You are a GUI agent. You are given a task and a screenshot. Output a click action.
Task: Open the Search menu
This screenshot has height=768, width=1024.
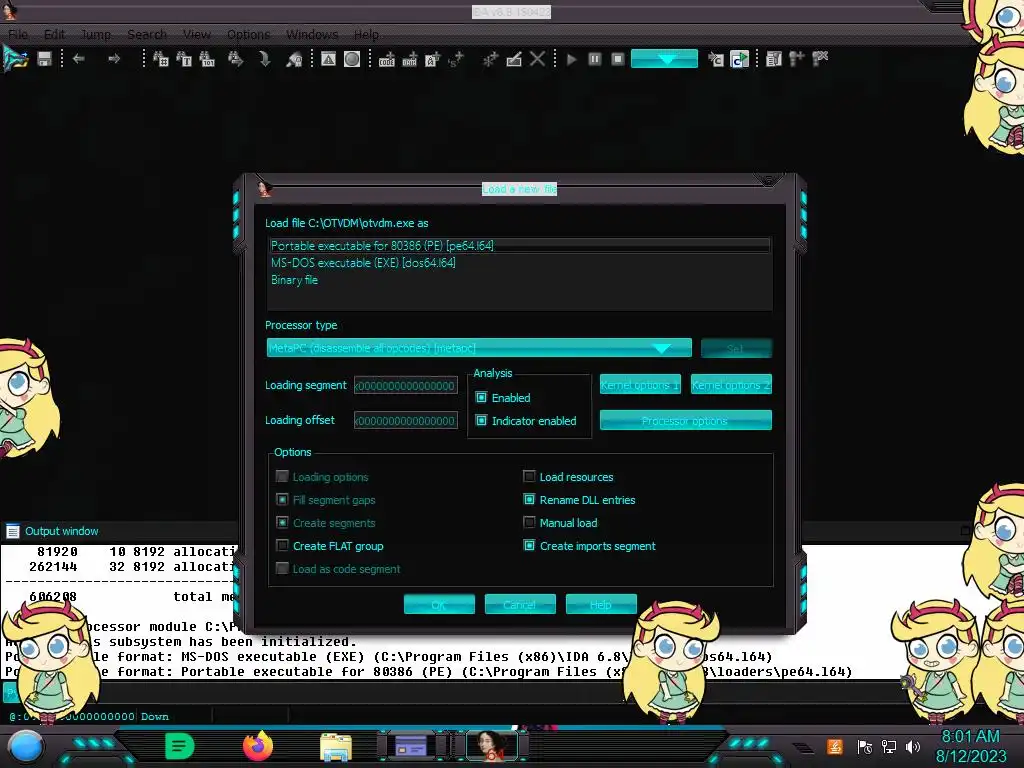click(147, 34)
